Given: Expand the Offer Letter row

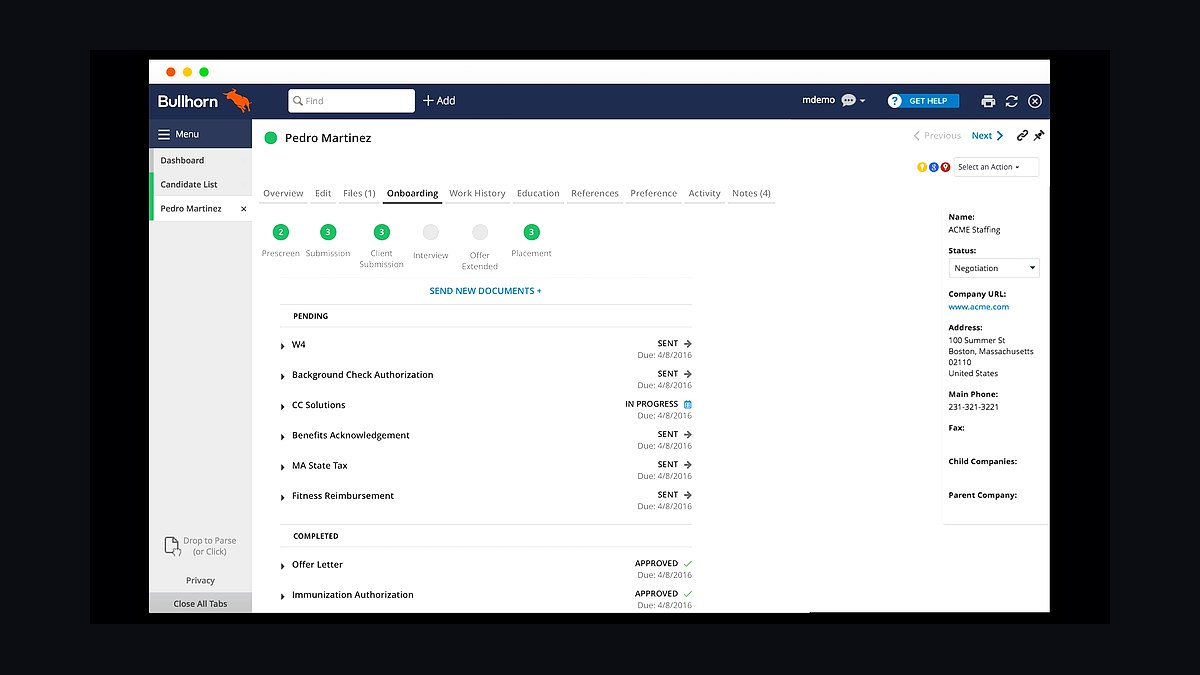Looking at the screenshot, I should (283, 566).
